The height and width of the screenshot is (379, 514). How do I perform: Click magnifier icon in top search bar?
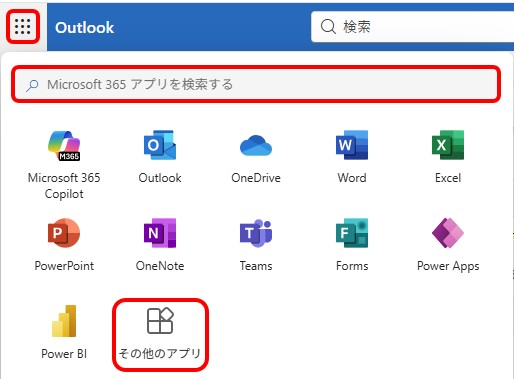328,27
